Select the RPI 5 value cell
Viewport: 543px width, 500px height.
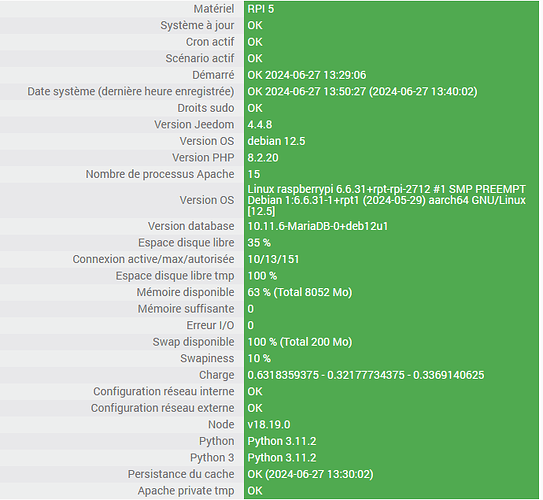pyautogui.click(x=391, y=9)
